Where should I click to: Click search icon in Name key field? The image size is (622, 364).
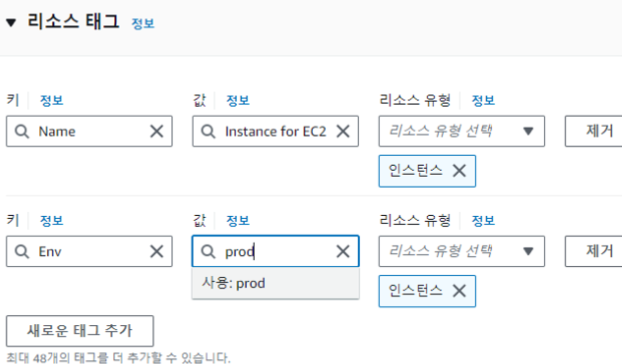coord(22,131)
